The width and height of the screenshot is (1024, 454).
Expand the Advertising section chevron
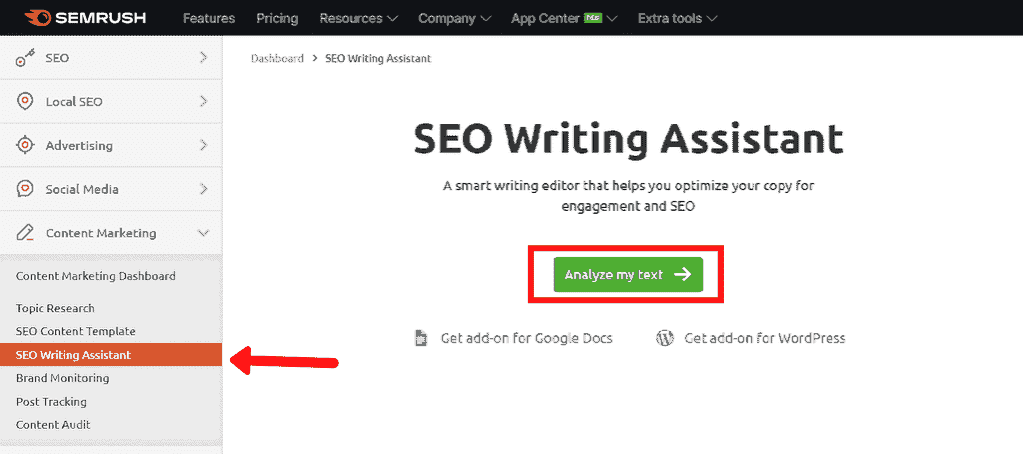tap(204, 145)
